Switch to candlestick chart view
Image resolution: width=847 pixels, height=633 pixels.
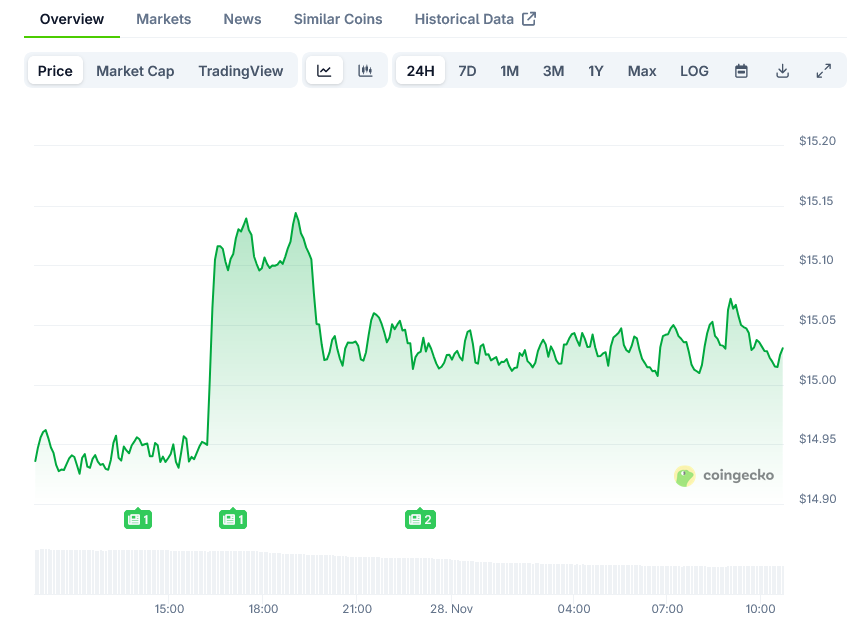[365, 71]
